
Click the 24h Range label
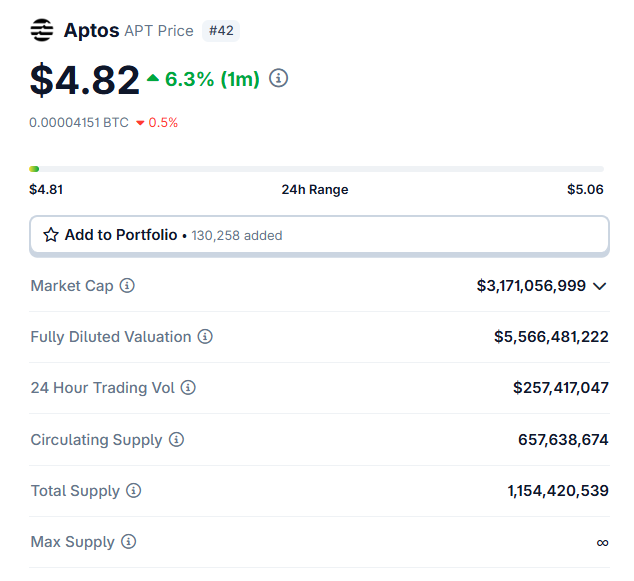coord(315,189)
